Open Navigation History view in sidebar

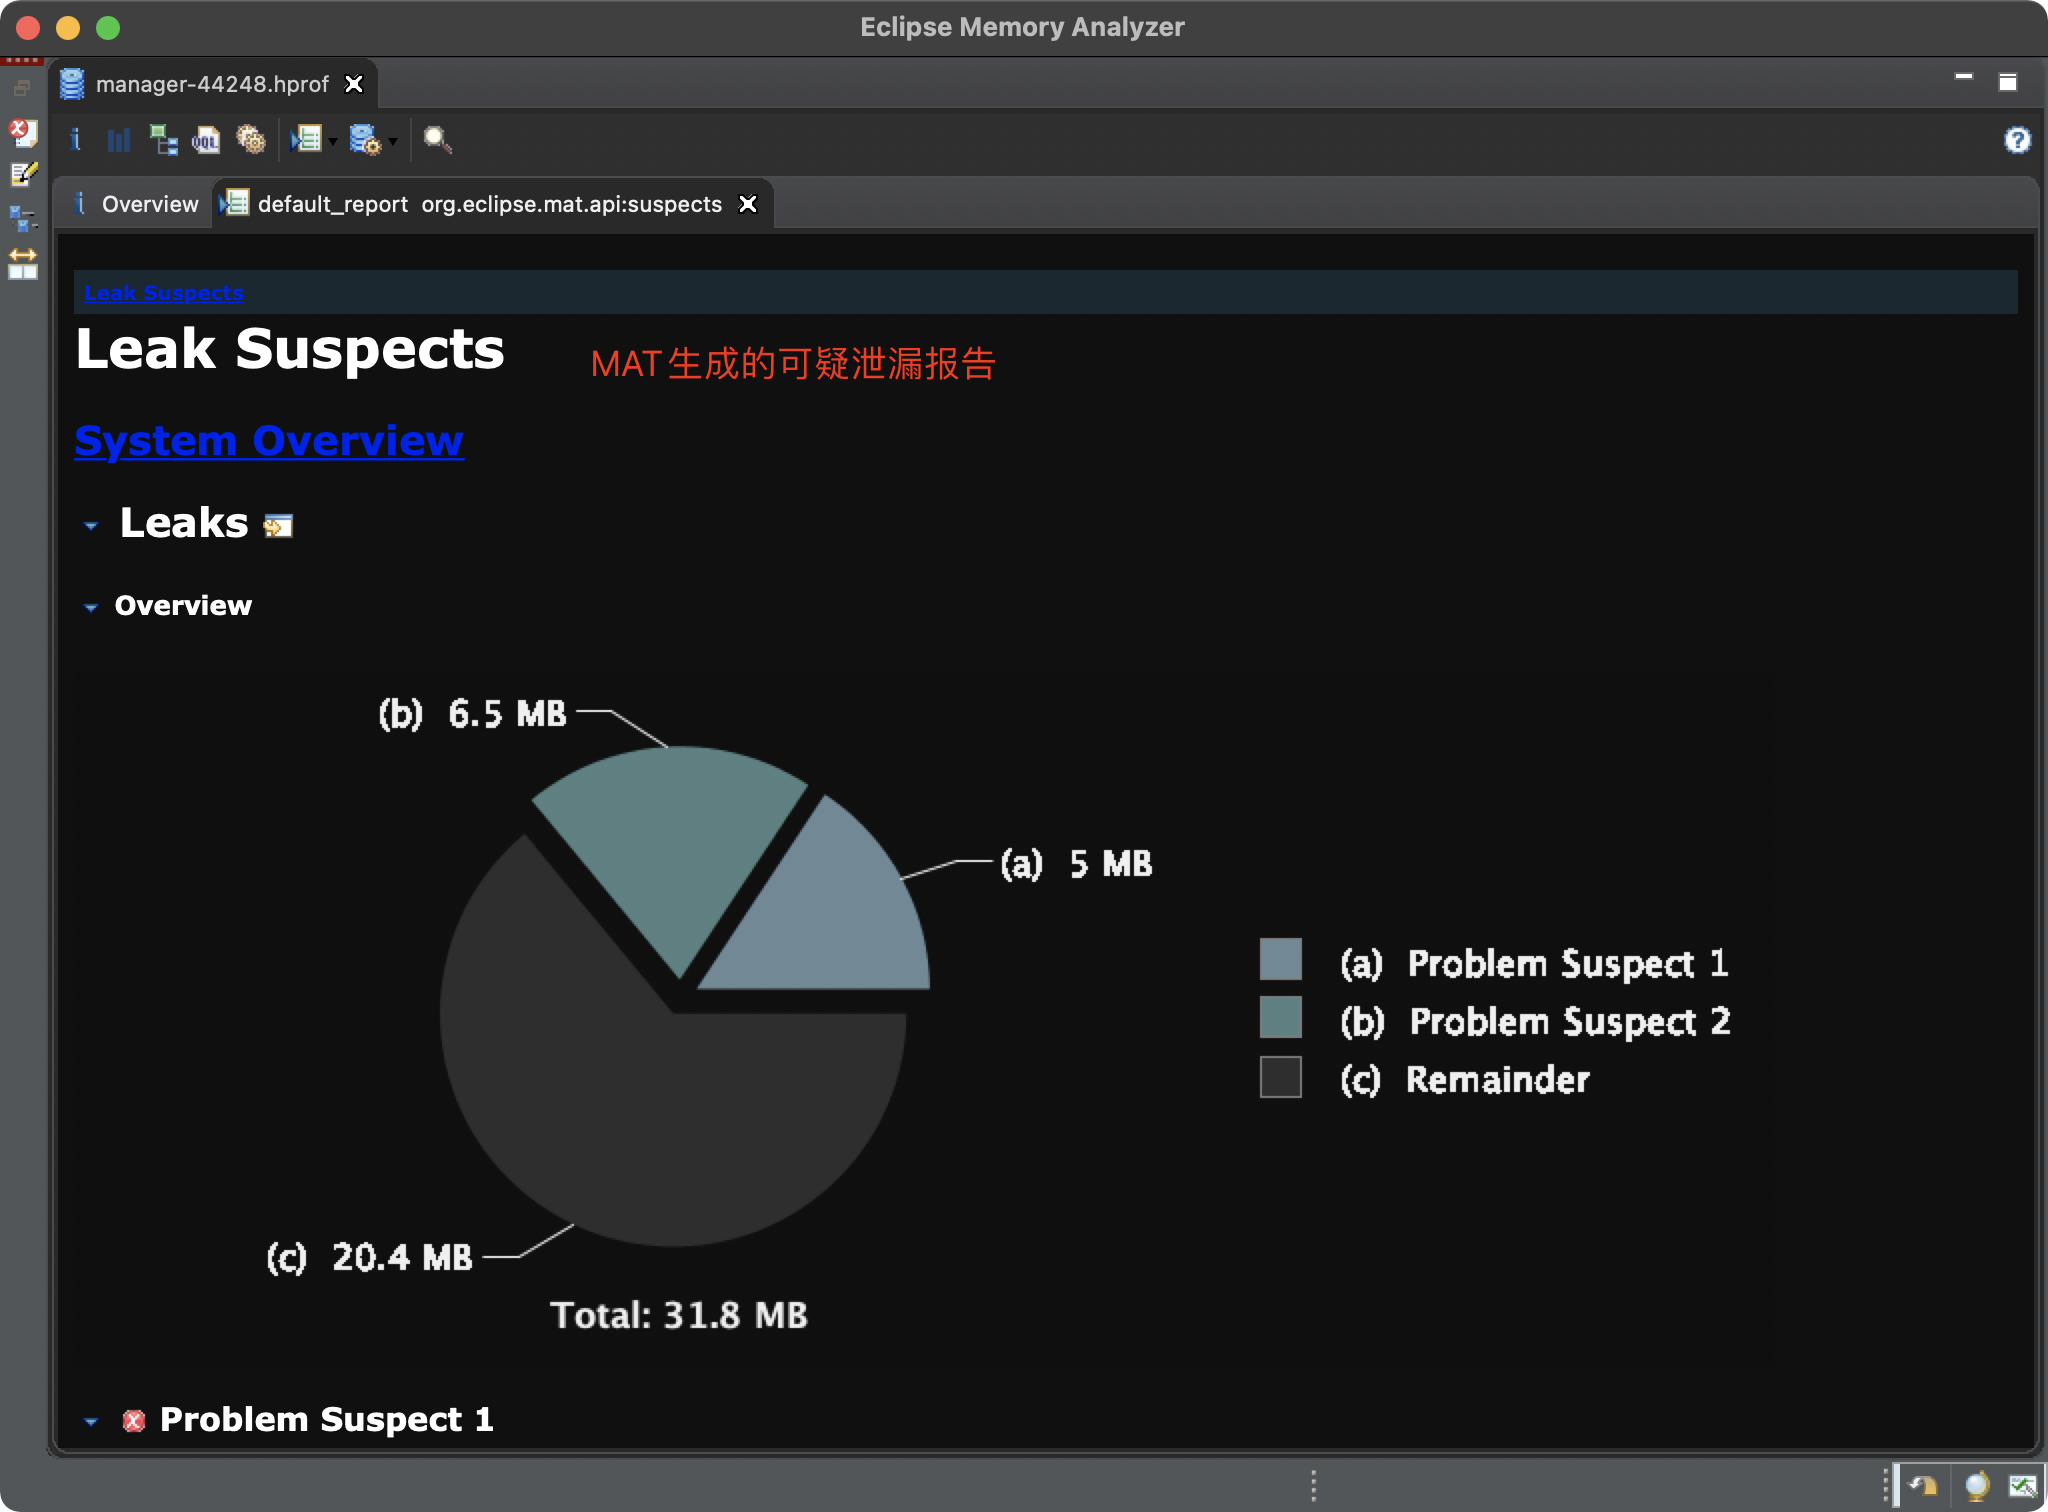coord(22,219)
